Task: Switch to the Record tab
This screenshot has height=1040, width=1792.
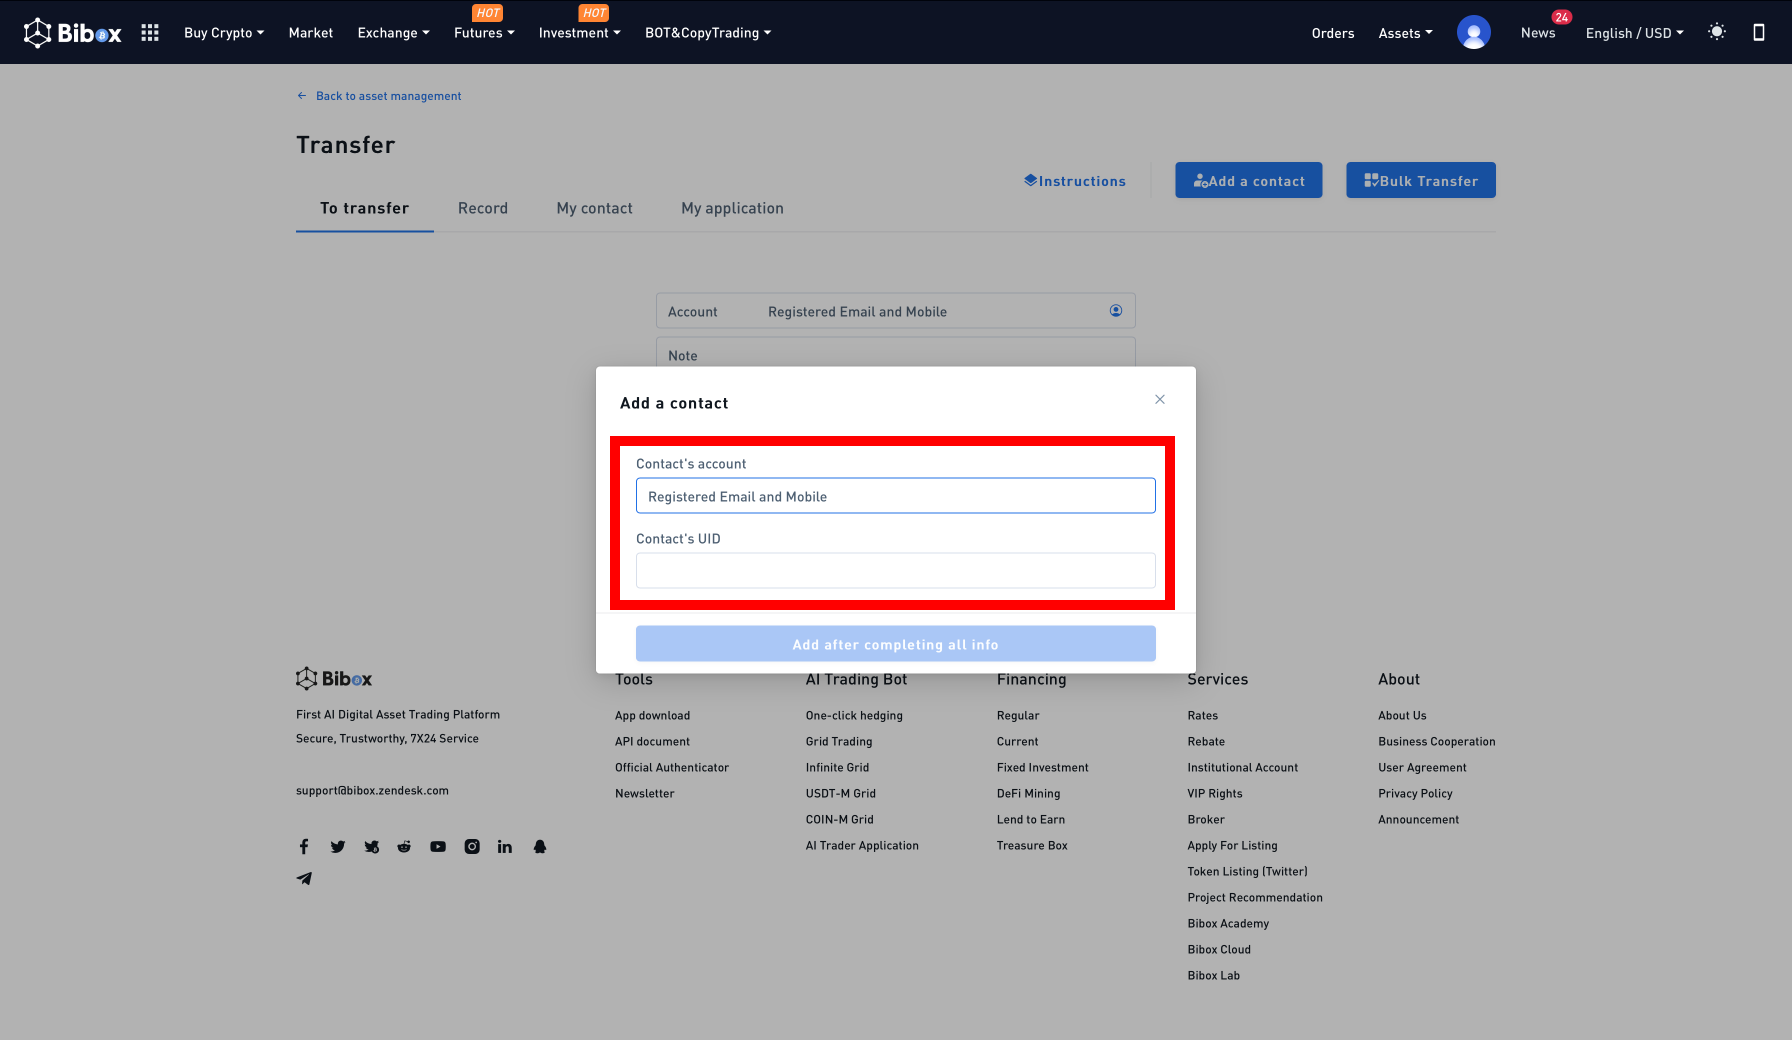Action: 483,208
